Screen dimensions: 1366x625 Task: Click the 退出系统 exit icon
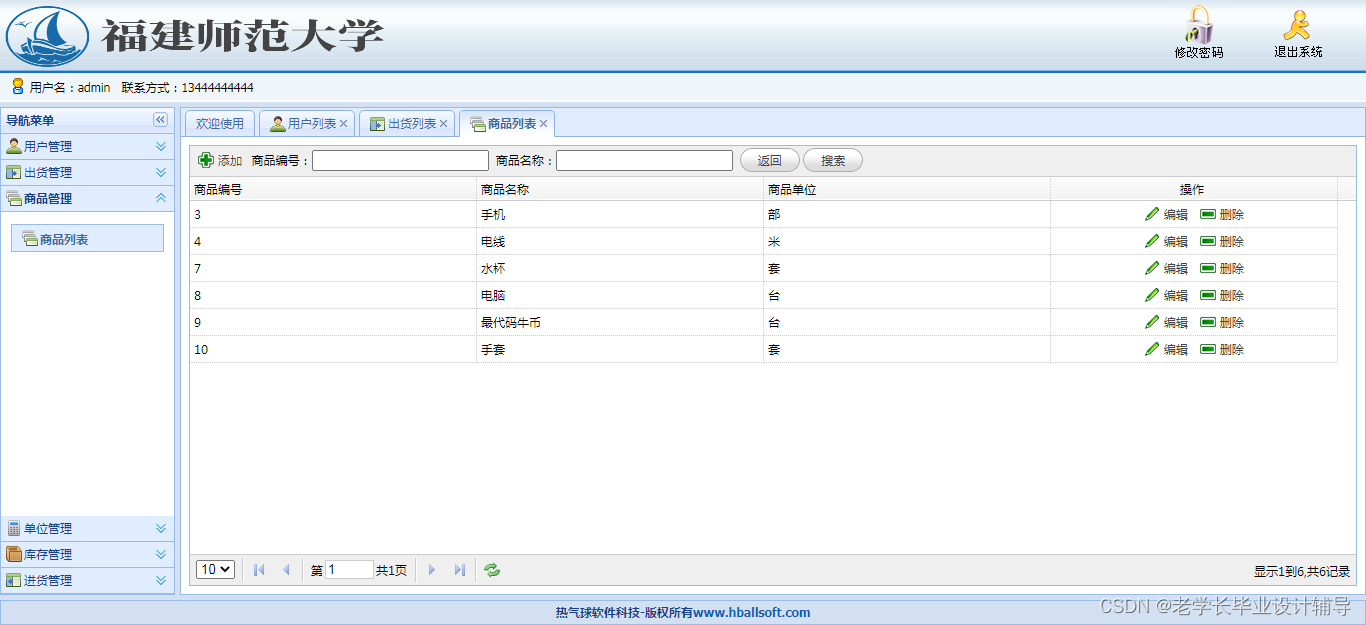click(1296, 28)
